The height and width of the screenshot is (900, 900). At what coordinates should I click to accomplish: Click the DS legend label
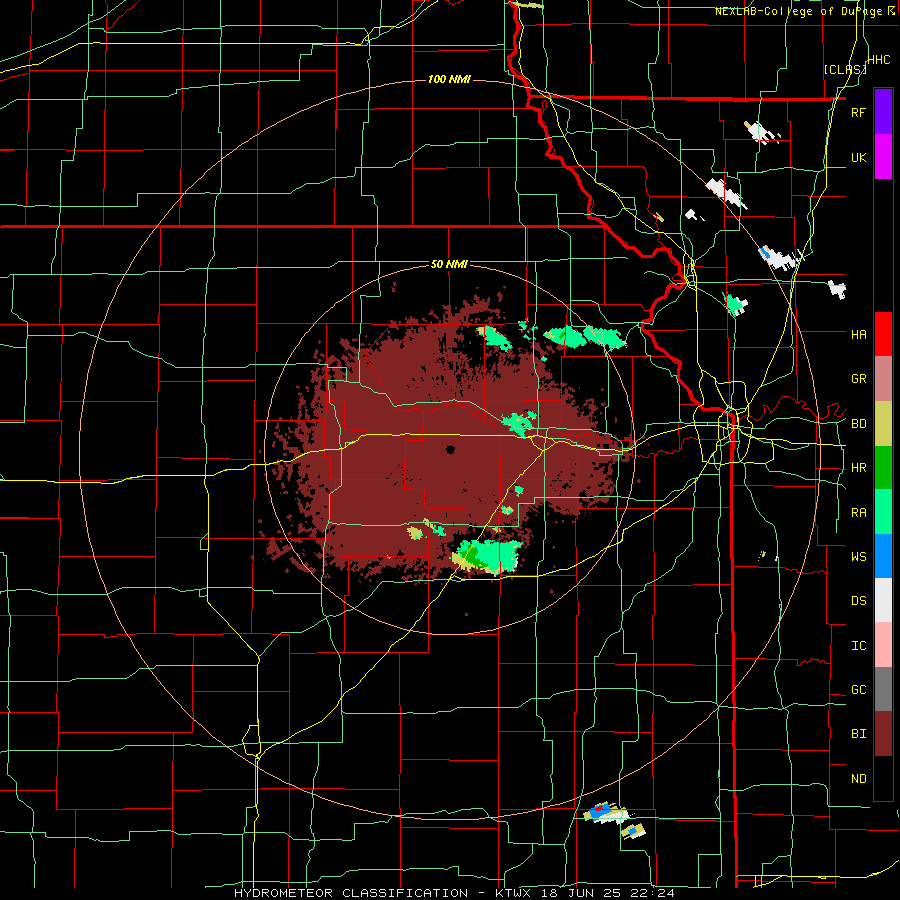[858, 601]
